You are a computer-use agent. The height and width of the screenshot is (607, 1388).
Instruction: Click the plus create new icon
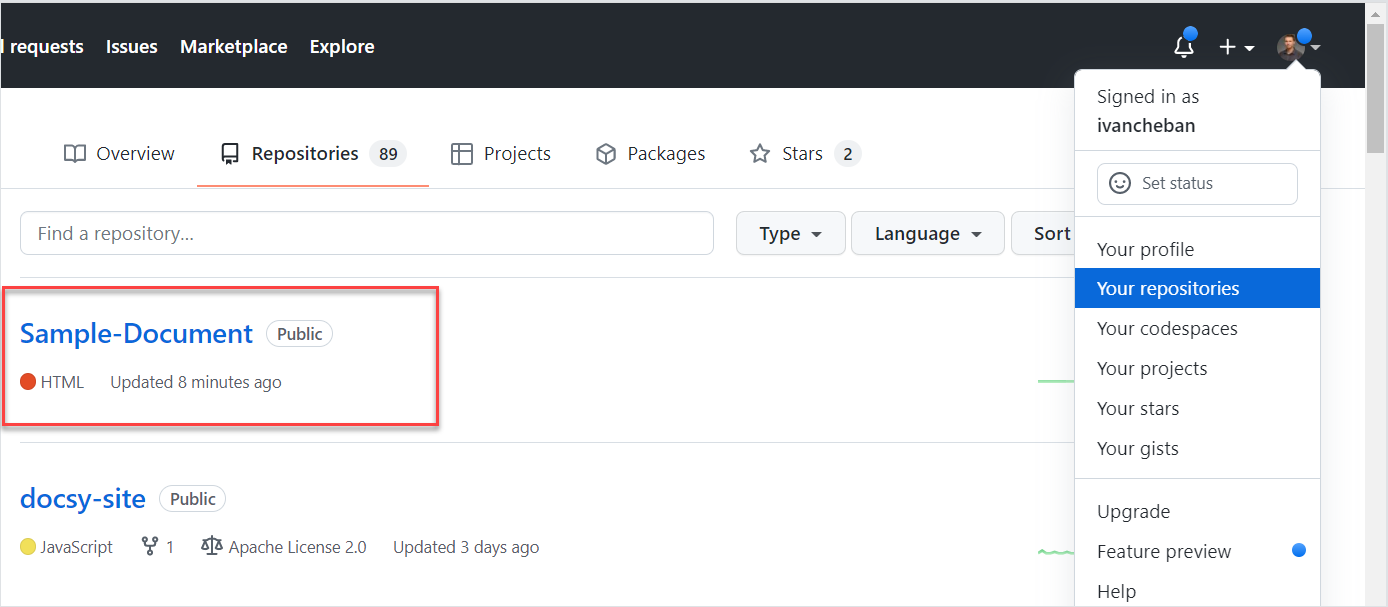coord(1229,46)
